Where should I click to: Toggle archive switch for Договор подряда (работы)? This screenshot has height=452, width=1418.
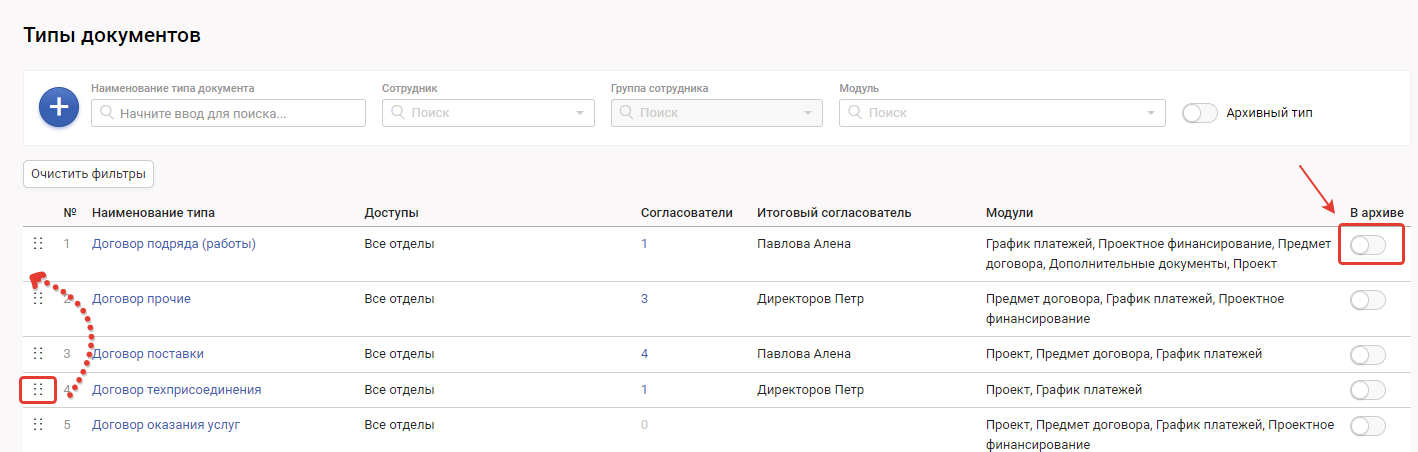1367,245
